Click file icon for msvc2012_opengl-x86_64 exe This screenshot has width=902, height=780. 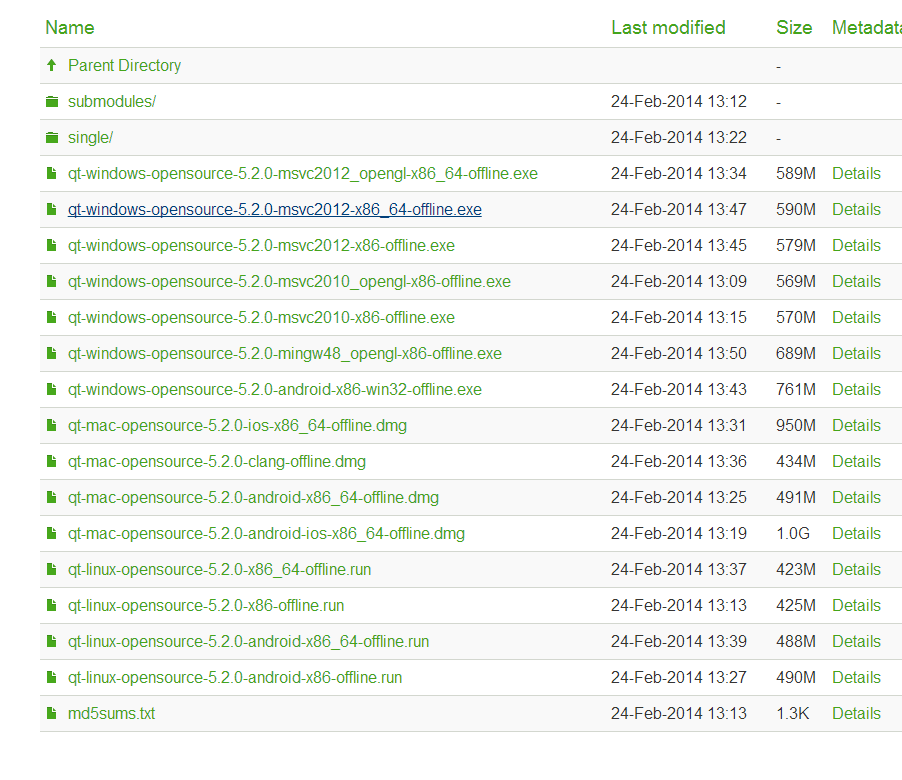pos(52,173)
